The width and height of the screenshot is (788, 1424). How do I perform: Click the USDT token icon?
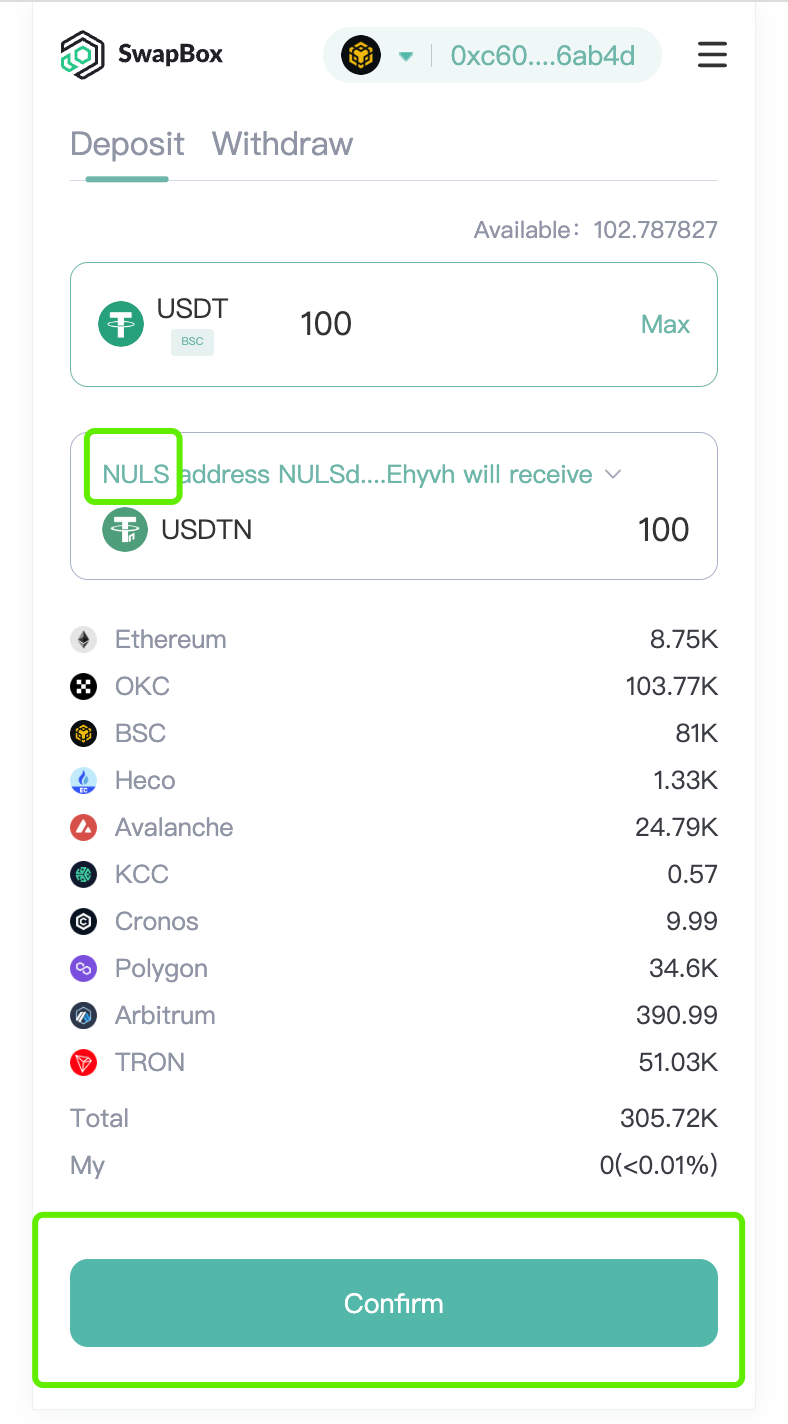pos(121,324)
